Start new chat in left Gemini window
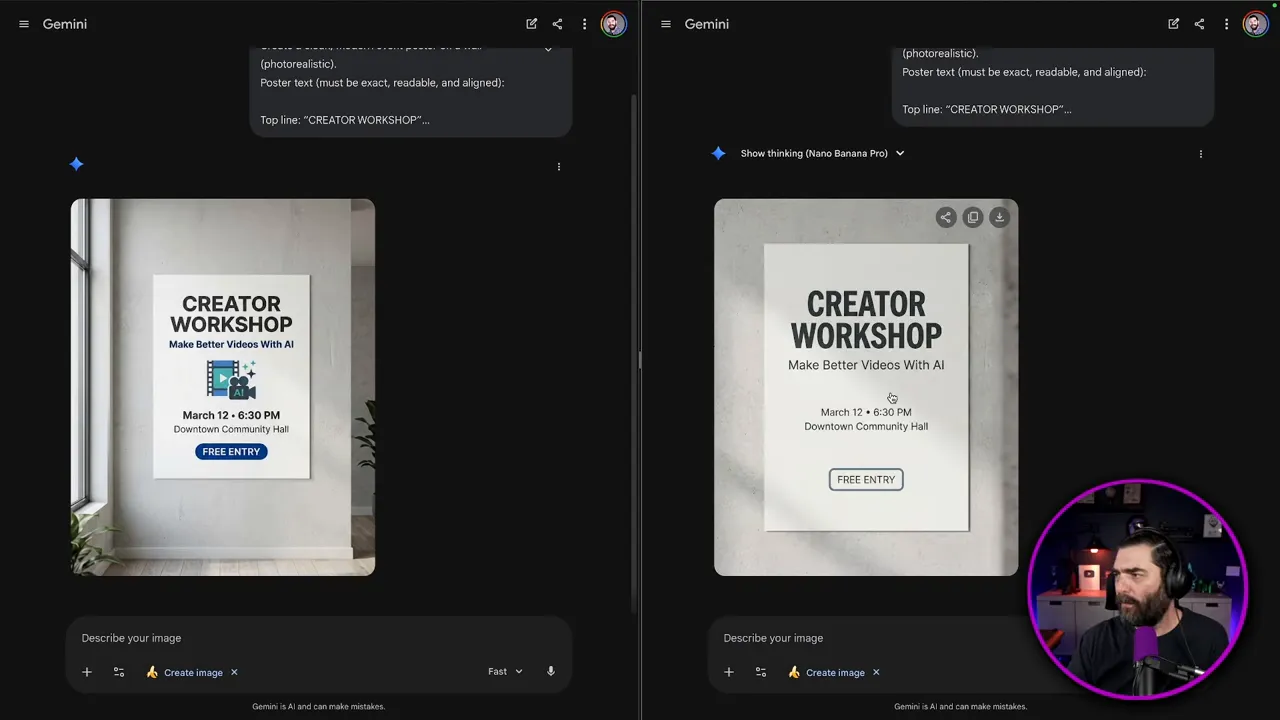 coord(531,24)
